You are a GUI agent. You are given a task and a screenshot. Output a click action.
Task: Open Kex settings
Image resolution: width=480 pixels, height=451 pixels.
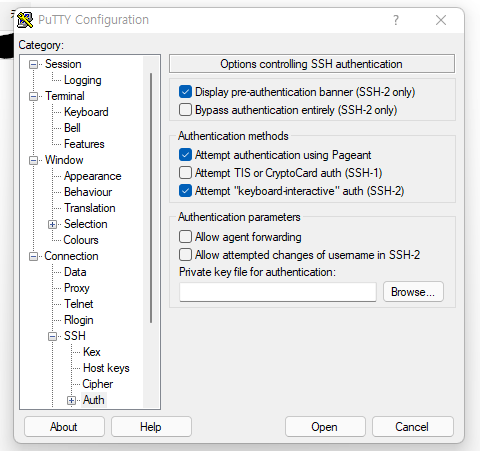[91, 352]
